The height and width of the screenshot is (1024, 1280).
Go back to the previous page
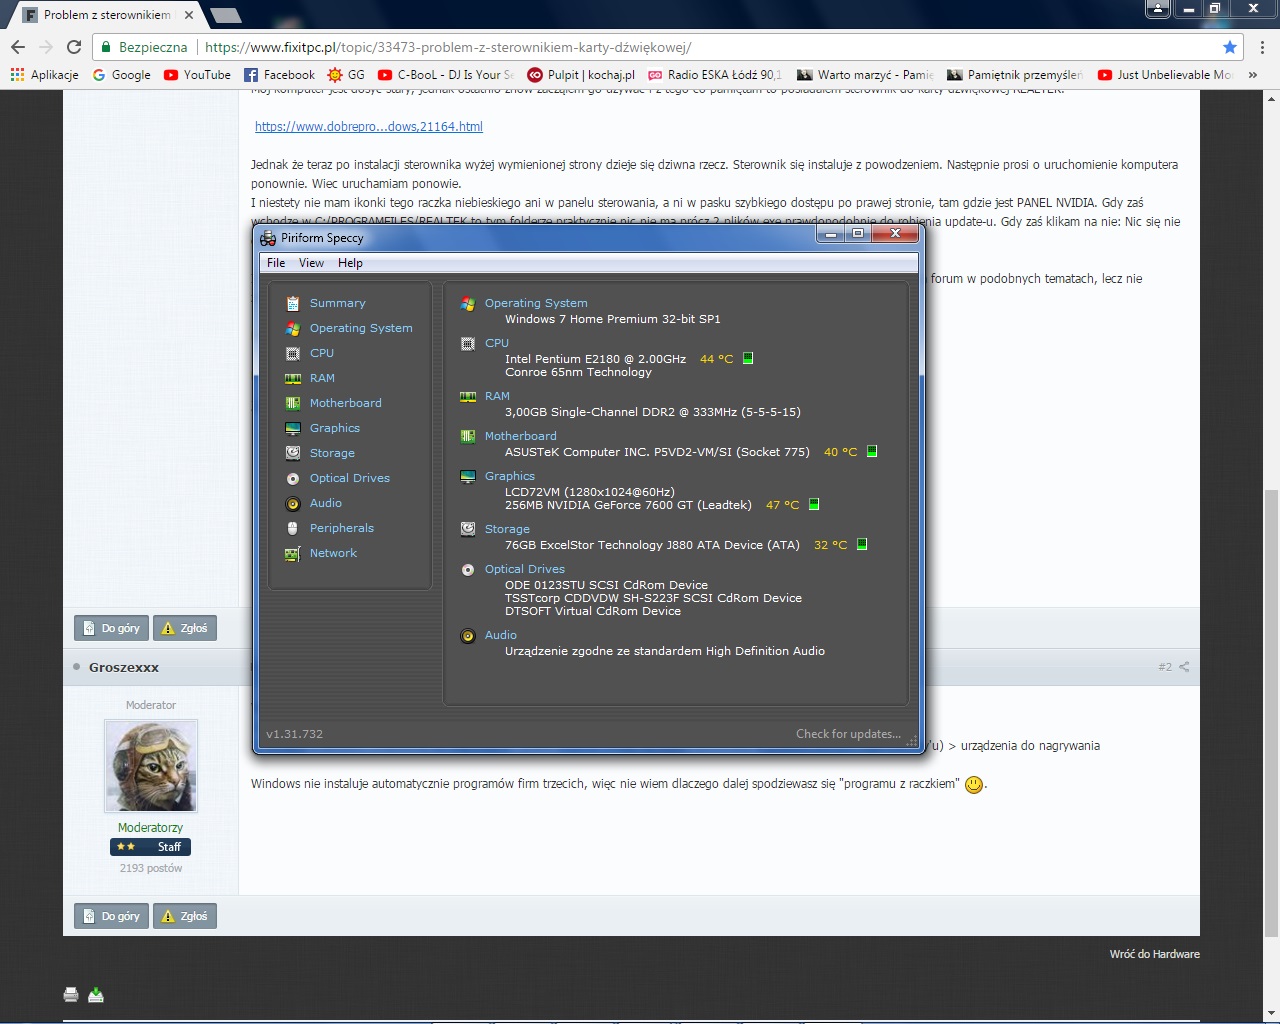coord(18,47)
